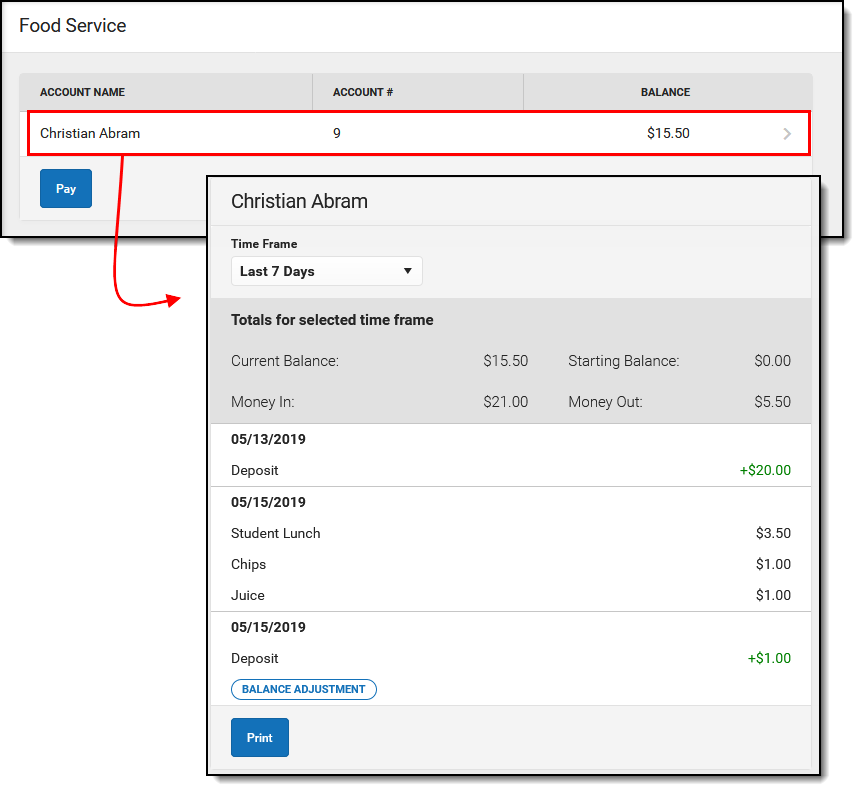Click the Food Service heading
This screenshot has height=785, width=853.
coord(72,26)
